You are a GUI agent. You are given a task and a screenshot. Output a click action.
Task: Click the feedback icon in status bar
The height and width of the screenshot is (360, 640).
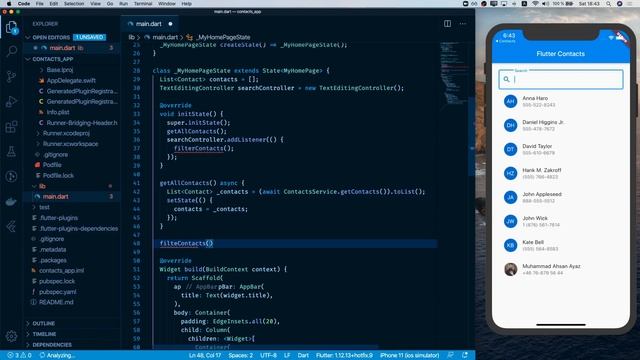pyautogui.click(x=450, y=355)
